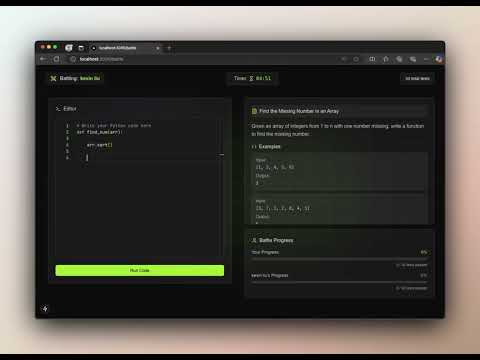Screen dimensions: 480x360
Task: Click the total tests button at top right
Action: (x=417, y=79)
